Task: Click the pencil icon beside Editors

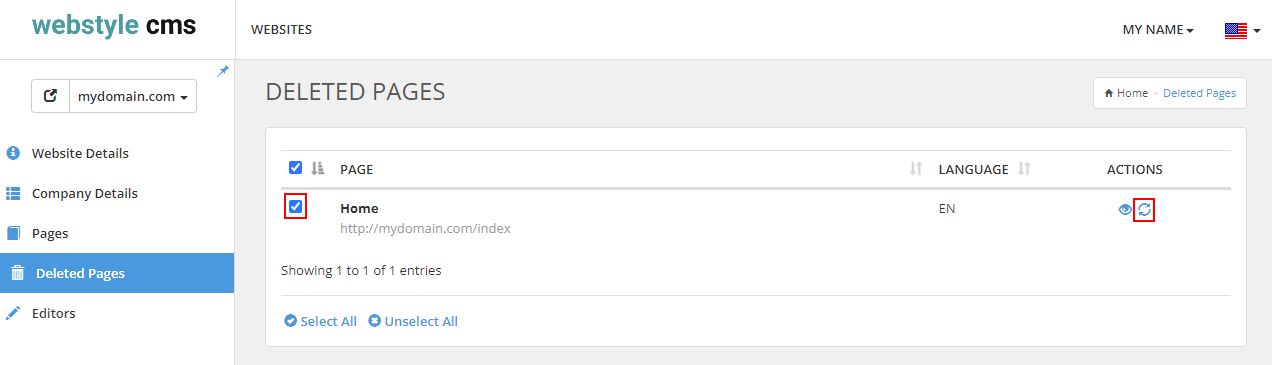Action: tap(13, 313)
